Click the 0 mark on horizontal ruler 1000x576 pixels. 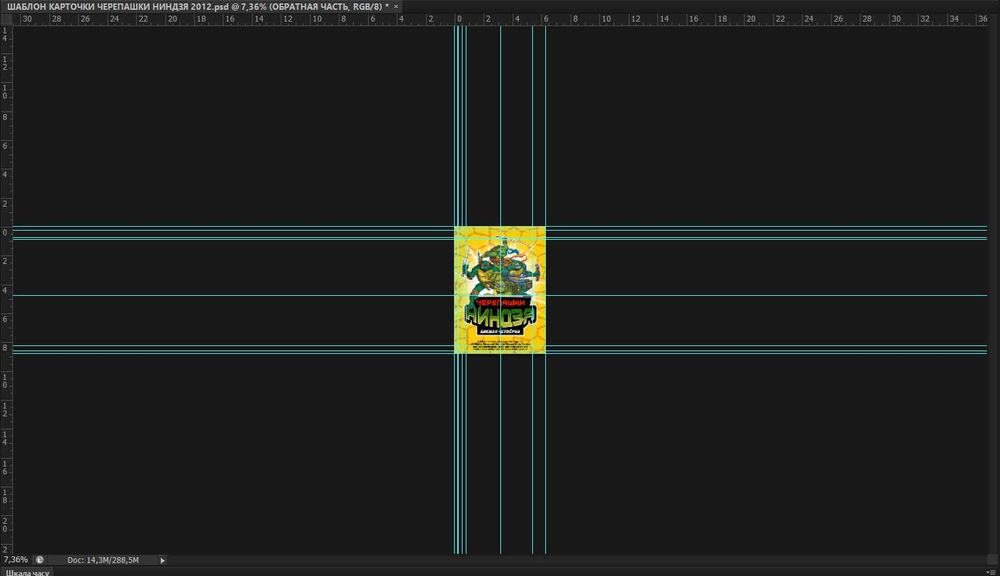tap(459, 19)
